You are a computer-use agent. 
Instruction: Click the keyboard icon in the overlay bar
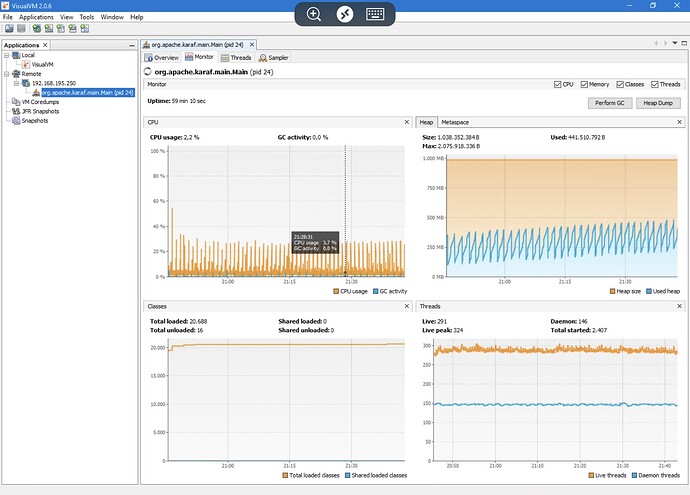(x=375, y=14)
